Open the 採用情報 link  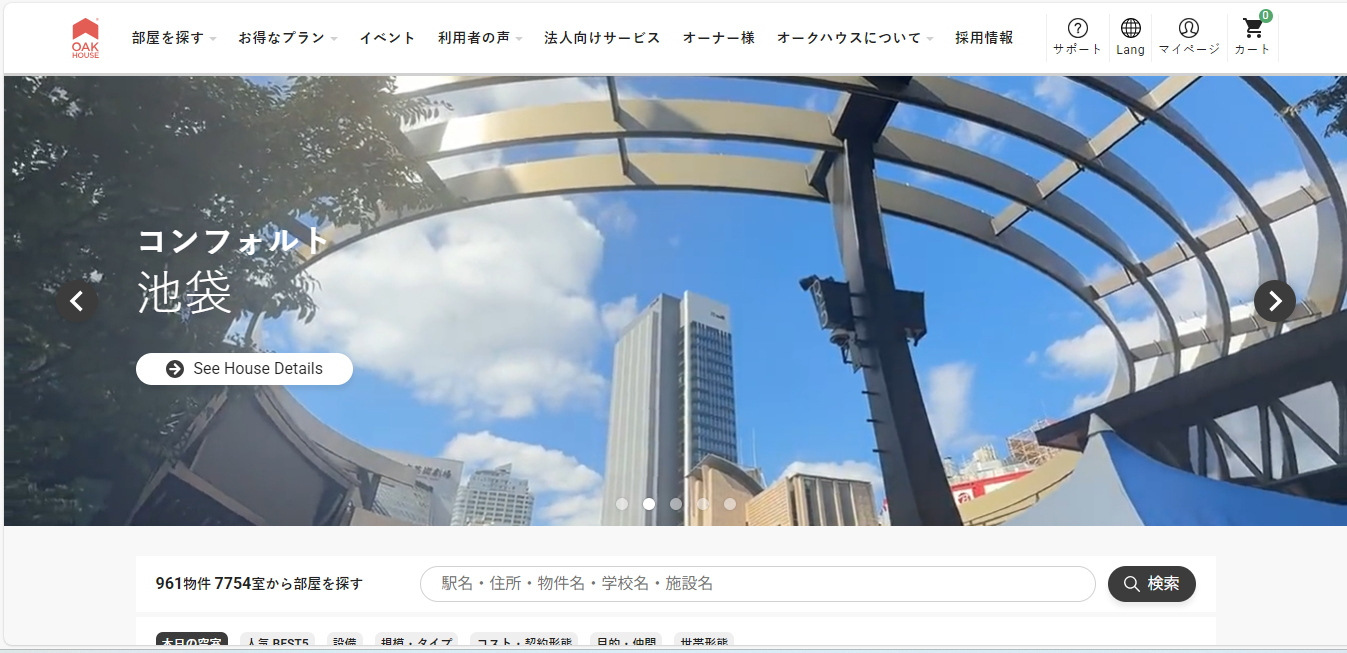coord(984,38)
